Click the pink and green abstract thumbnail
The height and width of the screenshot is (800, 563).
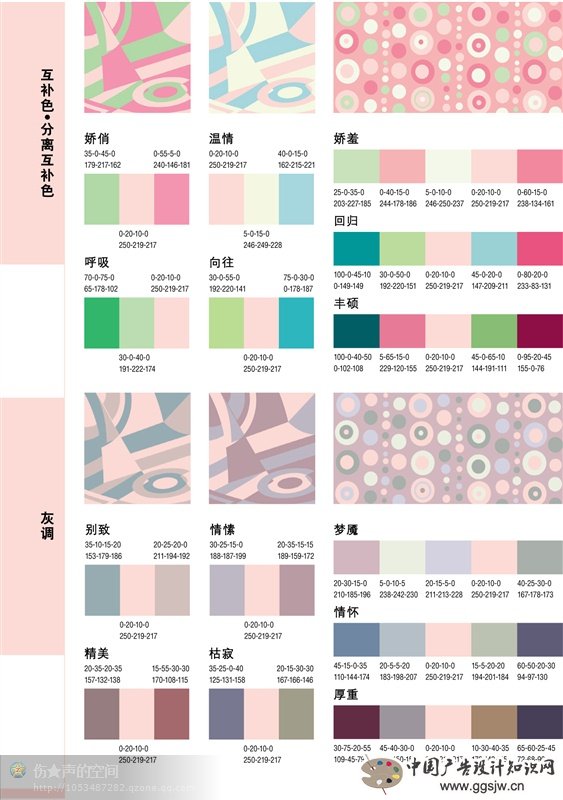pos(137,57)
